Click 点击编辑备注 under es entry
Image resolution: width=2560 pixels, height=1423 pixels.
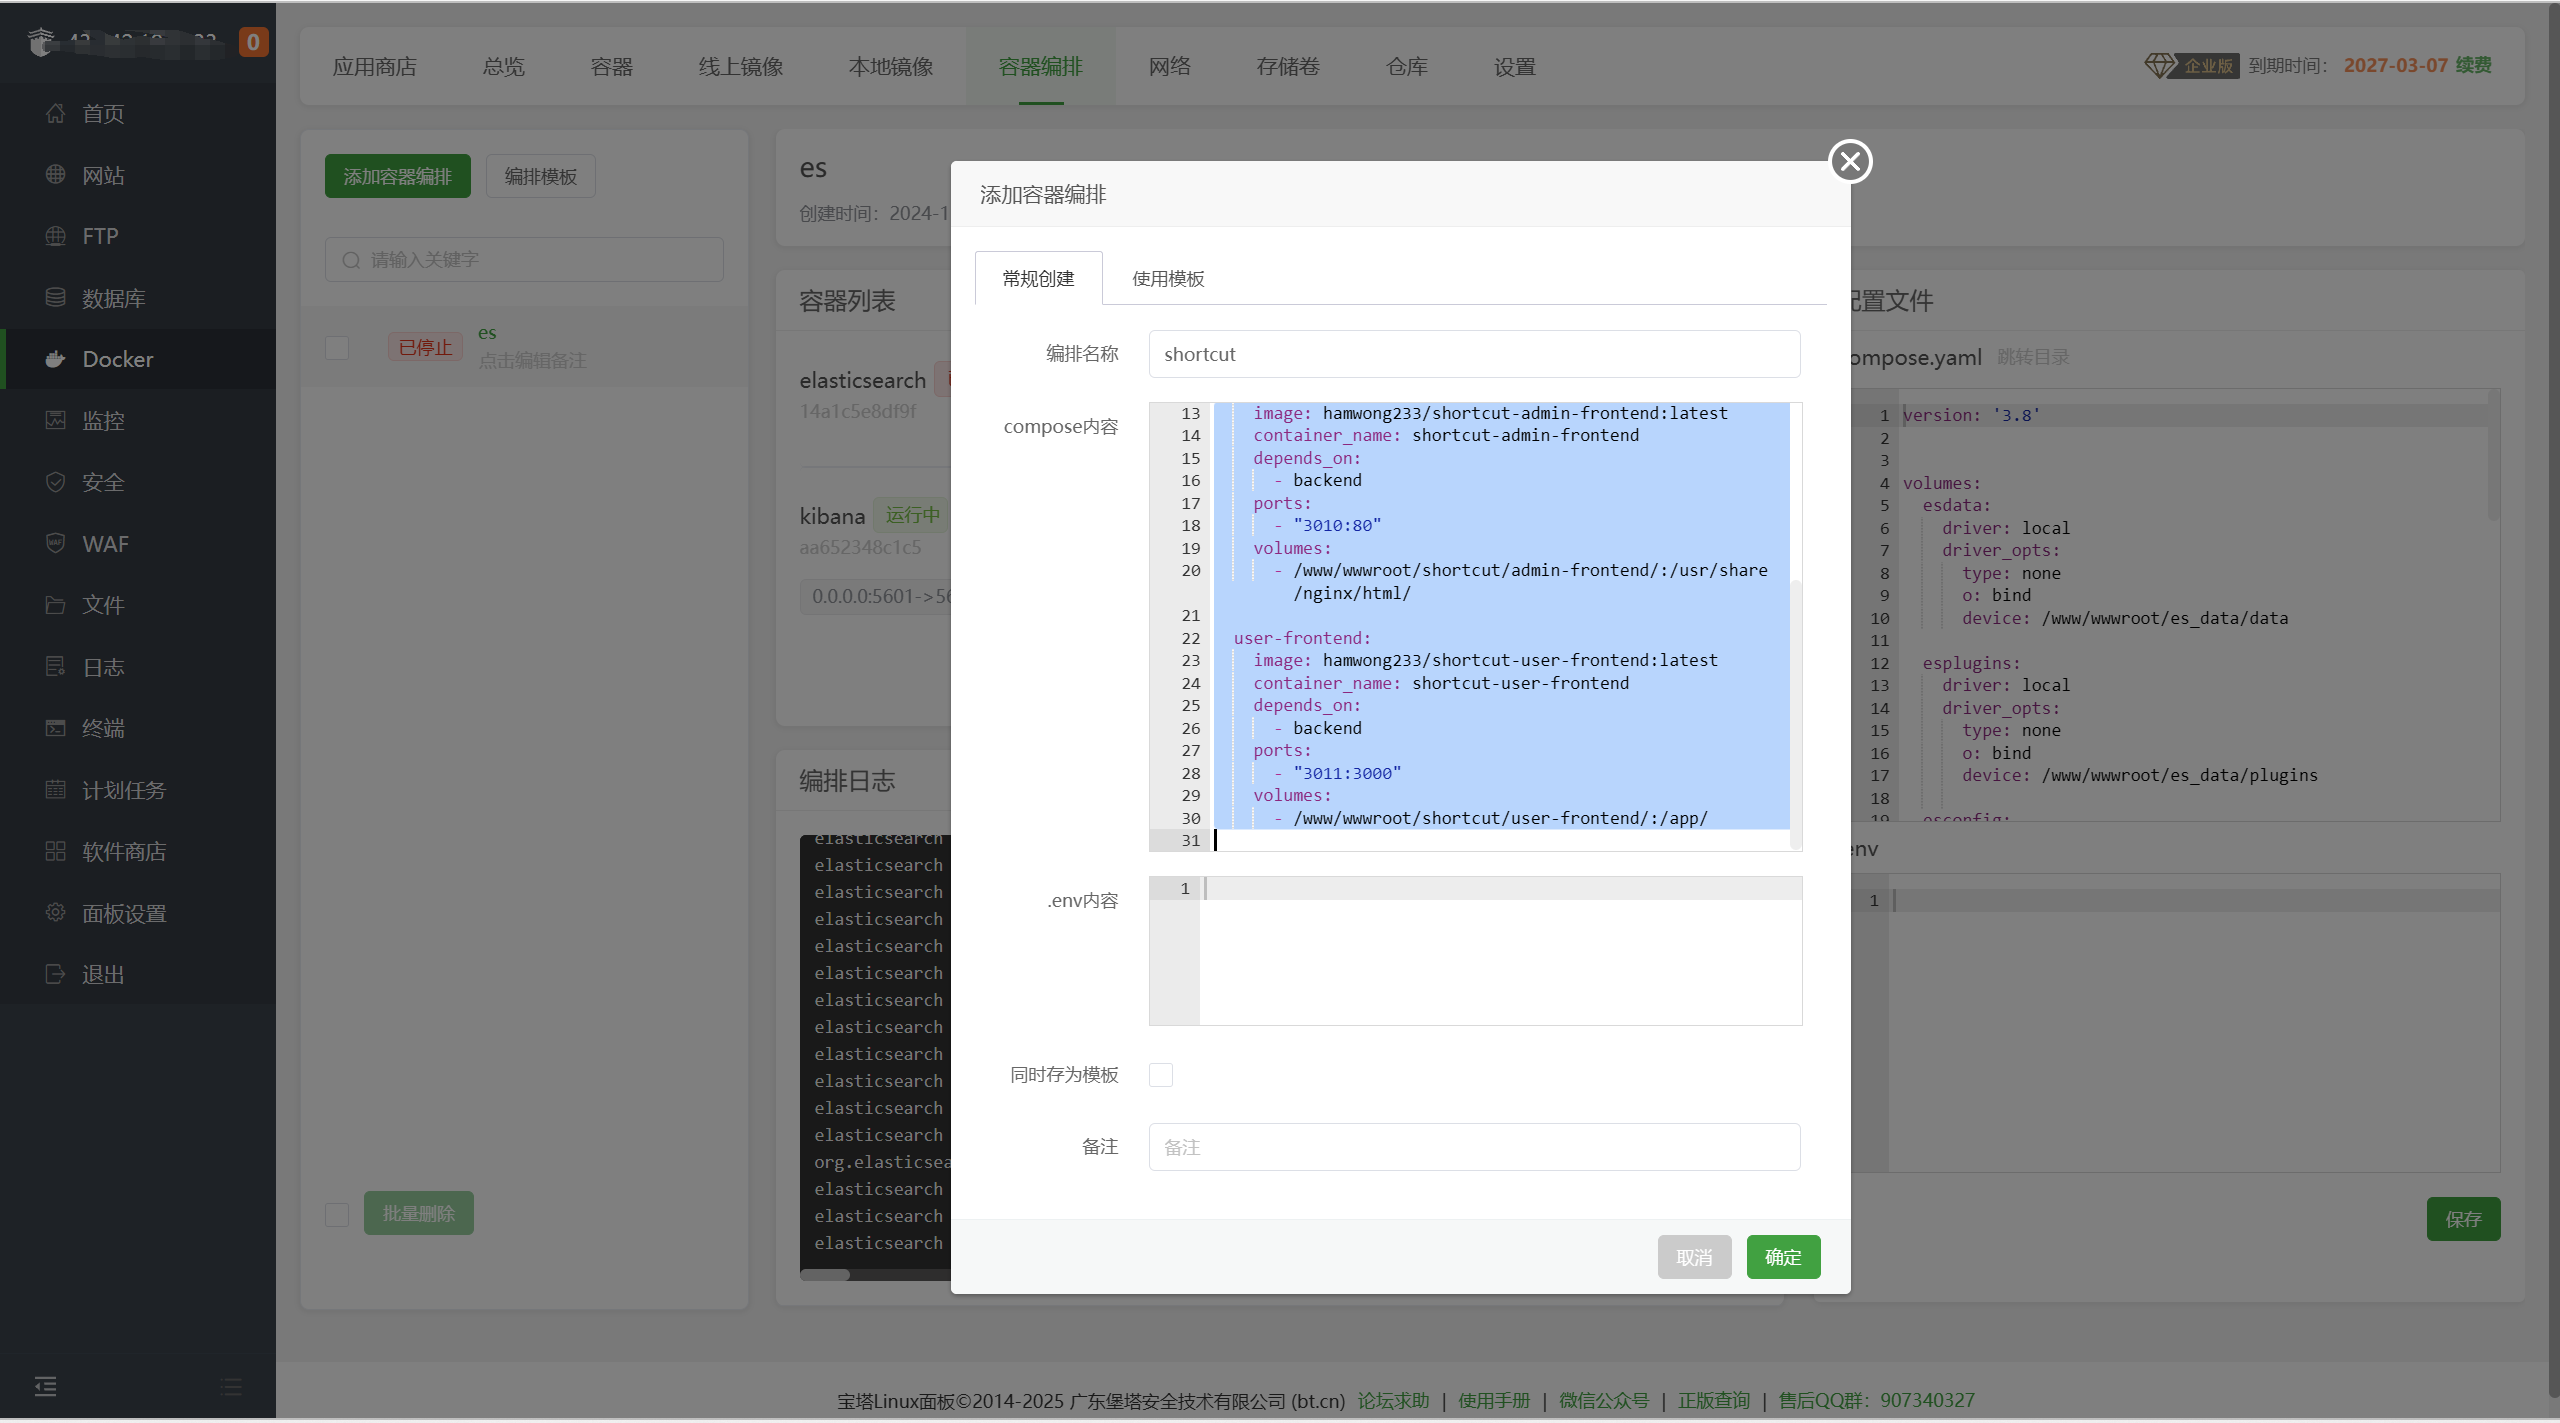pyautogui.click(x=532, y=360)
